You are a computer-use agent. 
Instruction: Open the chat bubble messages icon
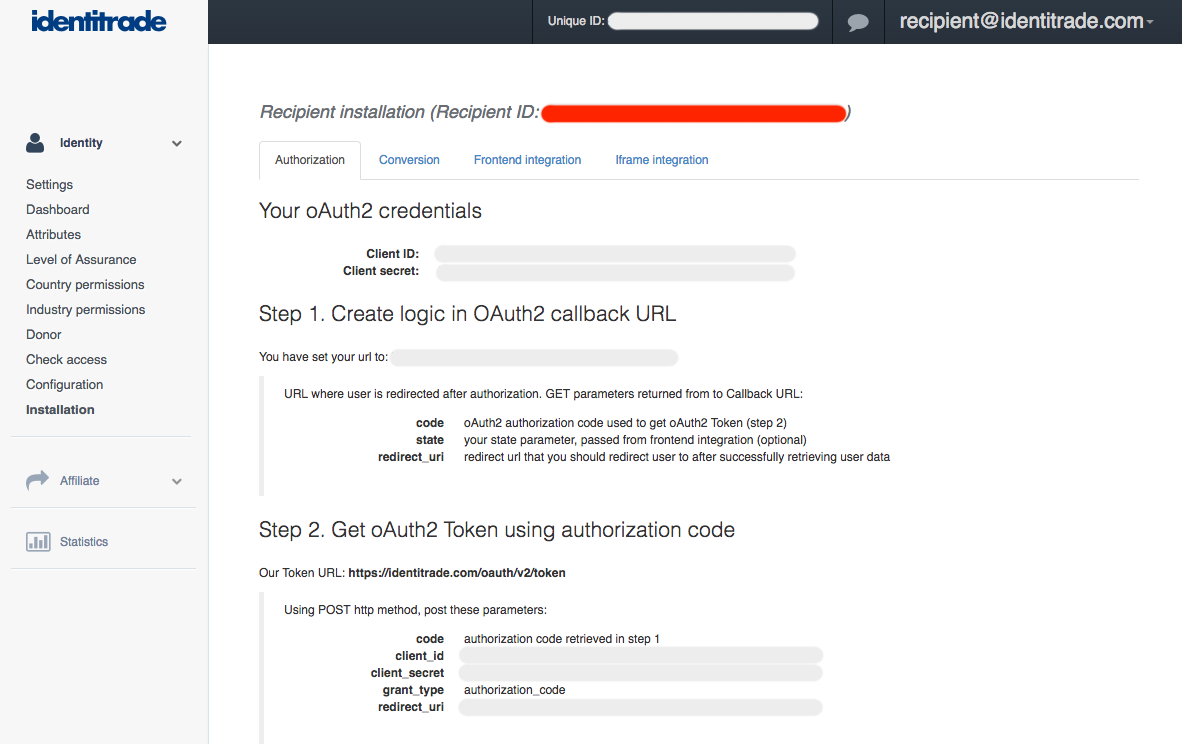858,22
